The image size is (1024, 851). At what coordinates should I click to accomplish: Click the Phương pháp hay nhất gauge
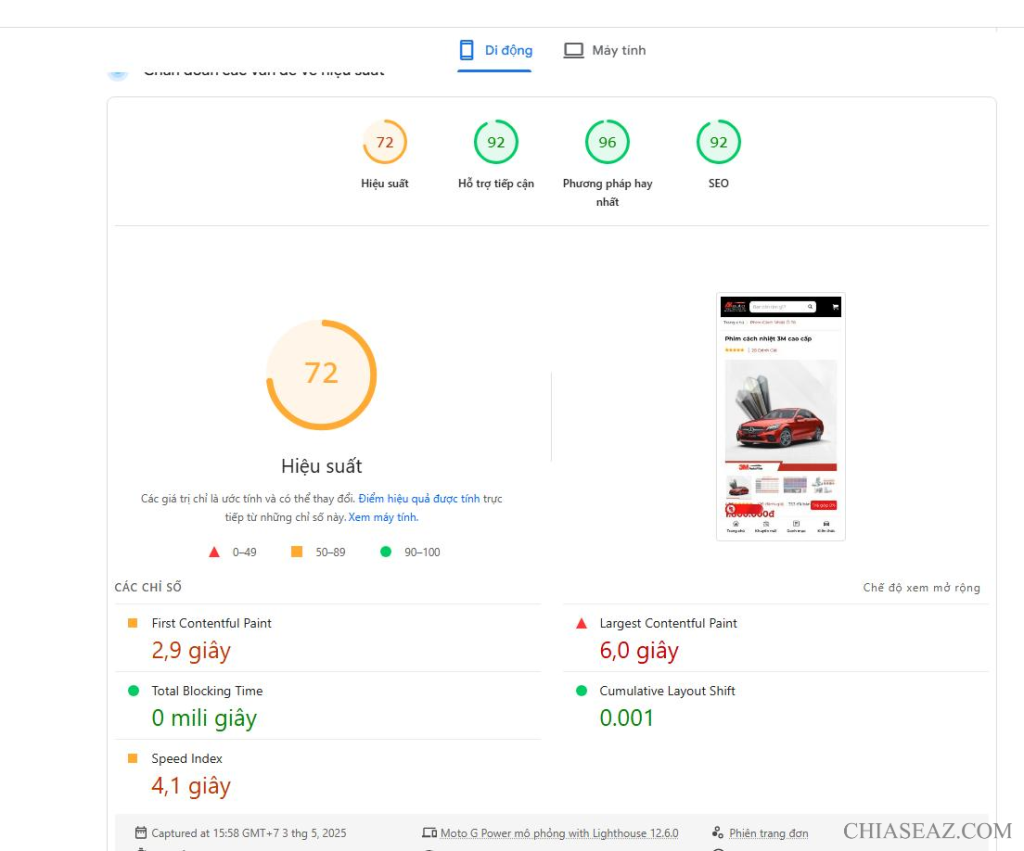(607, 142)
